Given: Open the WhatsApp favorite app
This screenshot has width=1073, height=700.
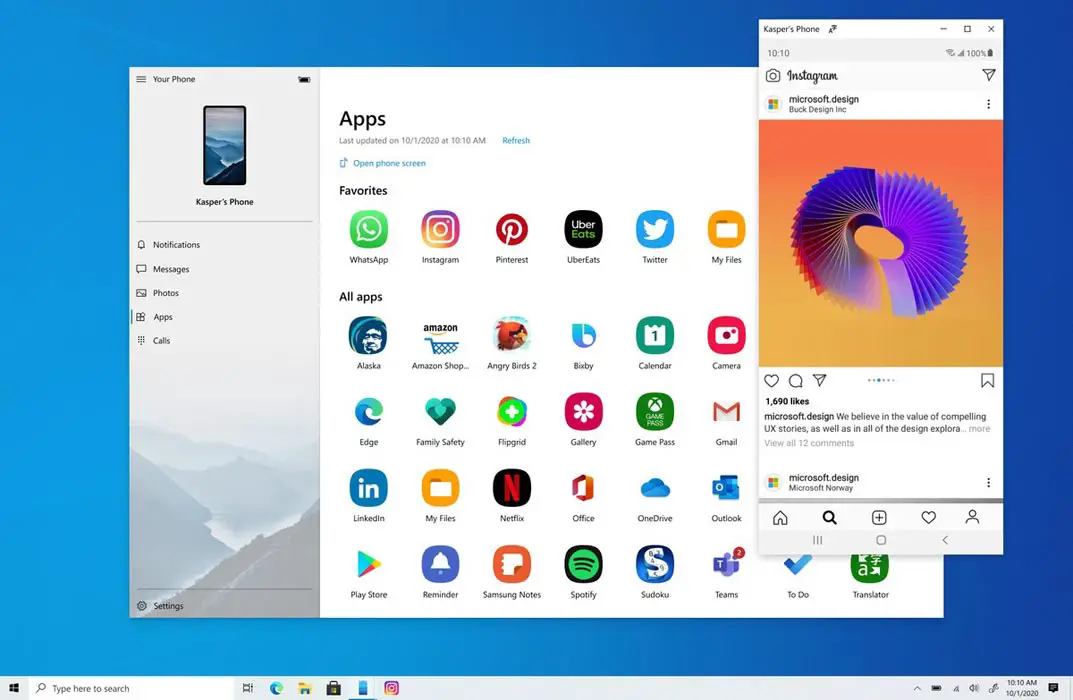Looking at the screenshot, I should [368, 229].
